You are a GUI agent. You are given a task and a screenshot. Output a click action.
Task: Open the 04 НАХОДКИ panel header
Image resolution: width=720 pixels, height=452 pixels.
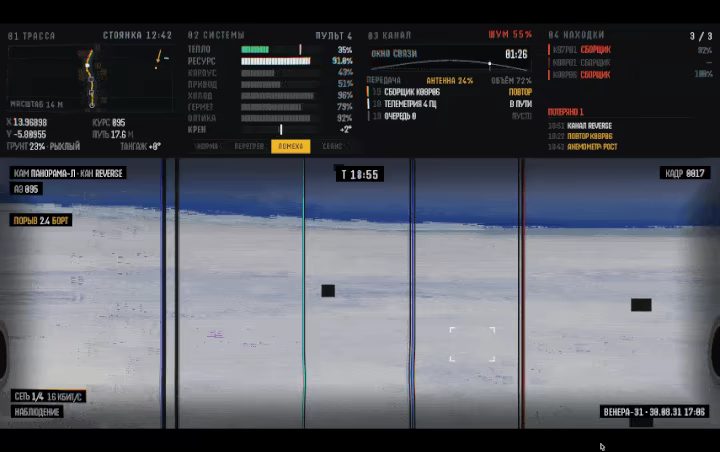(x=576, y=35)
